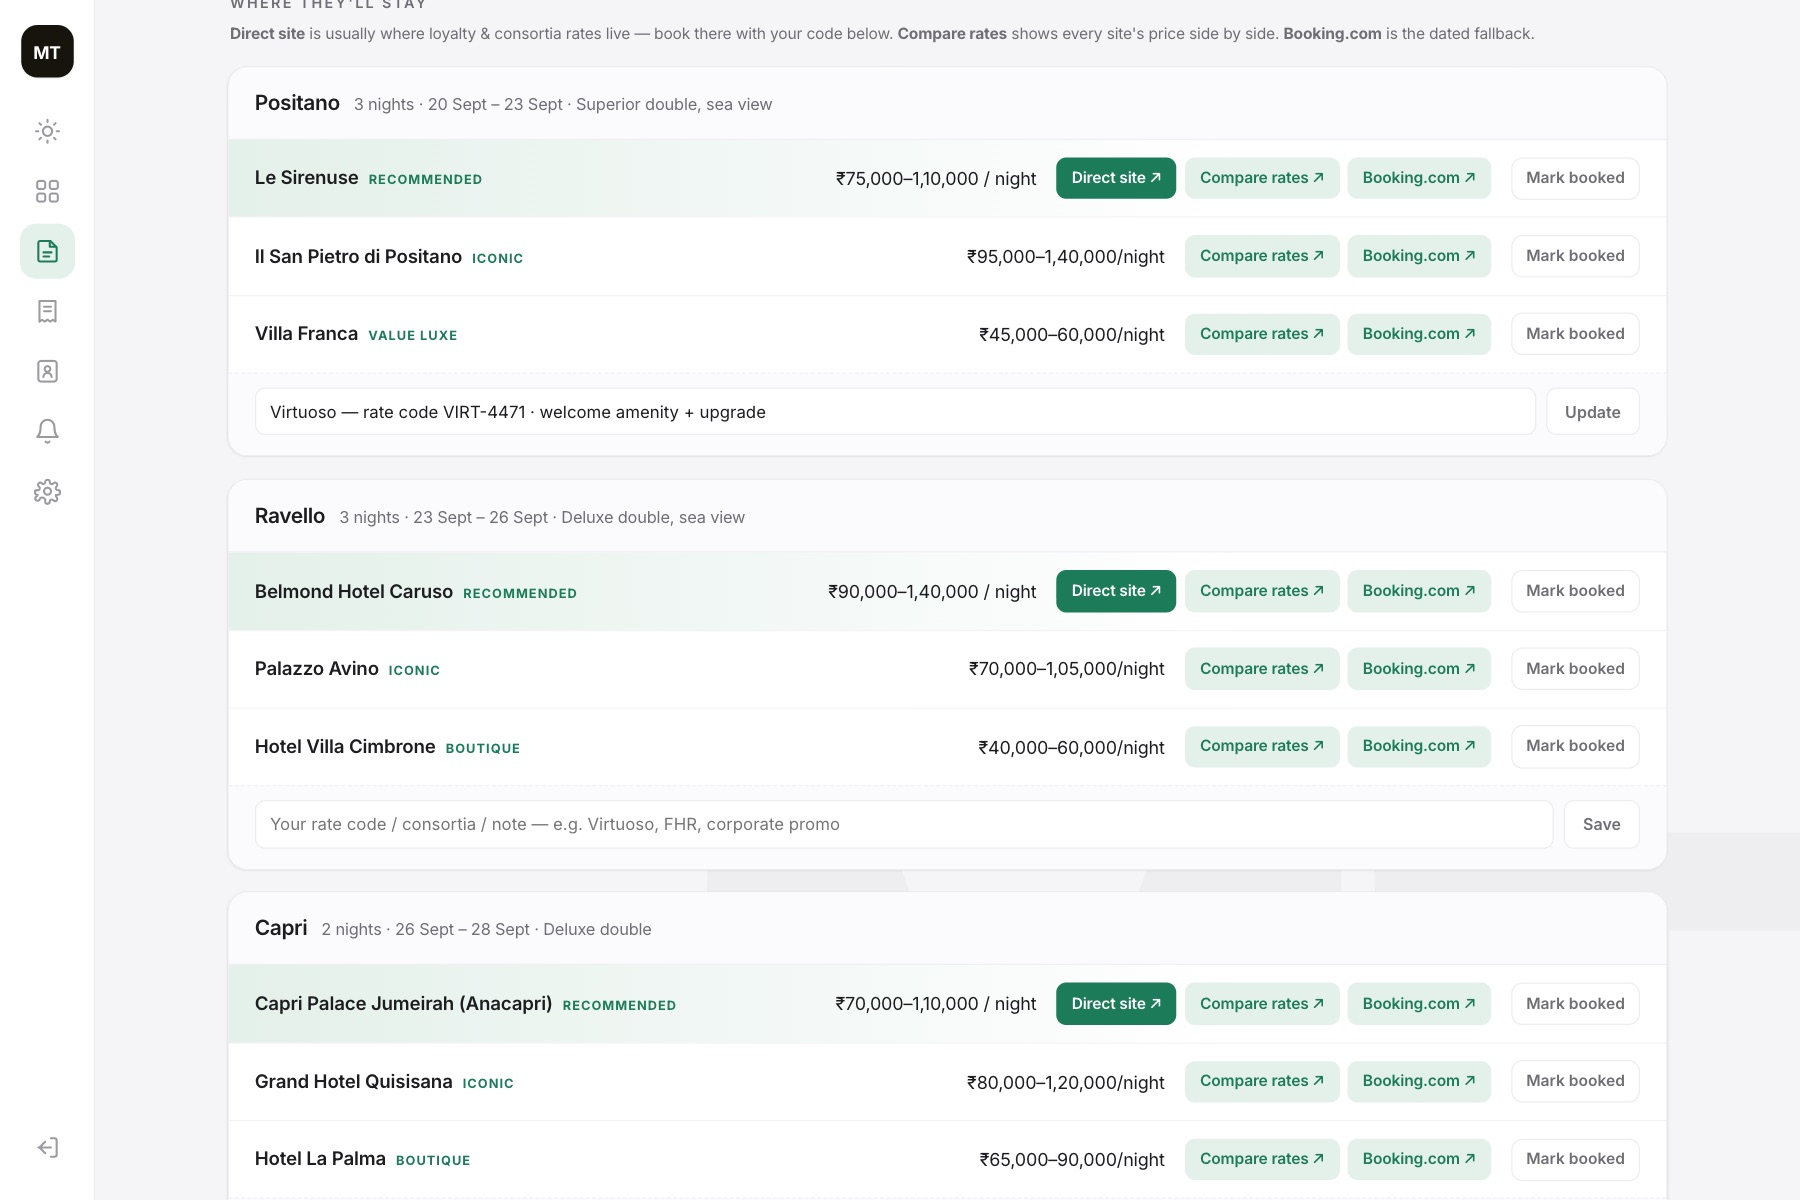Viewport: 1800px width, 1200px height.
Task: Mark Capri Palace Jumeirah as booked
Action: click(x=1575, y=1004)
